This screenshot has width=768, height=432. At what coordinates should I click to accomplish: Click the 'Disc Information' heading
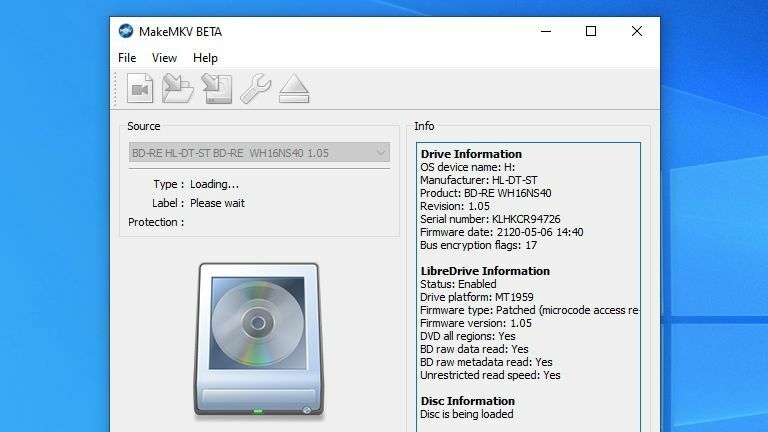coord(468,401)
